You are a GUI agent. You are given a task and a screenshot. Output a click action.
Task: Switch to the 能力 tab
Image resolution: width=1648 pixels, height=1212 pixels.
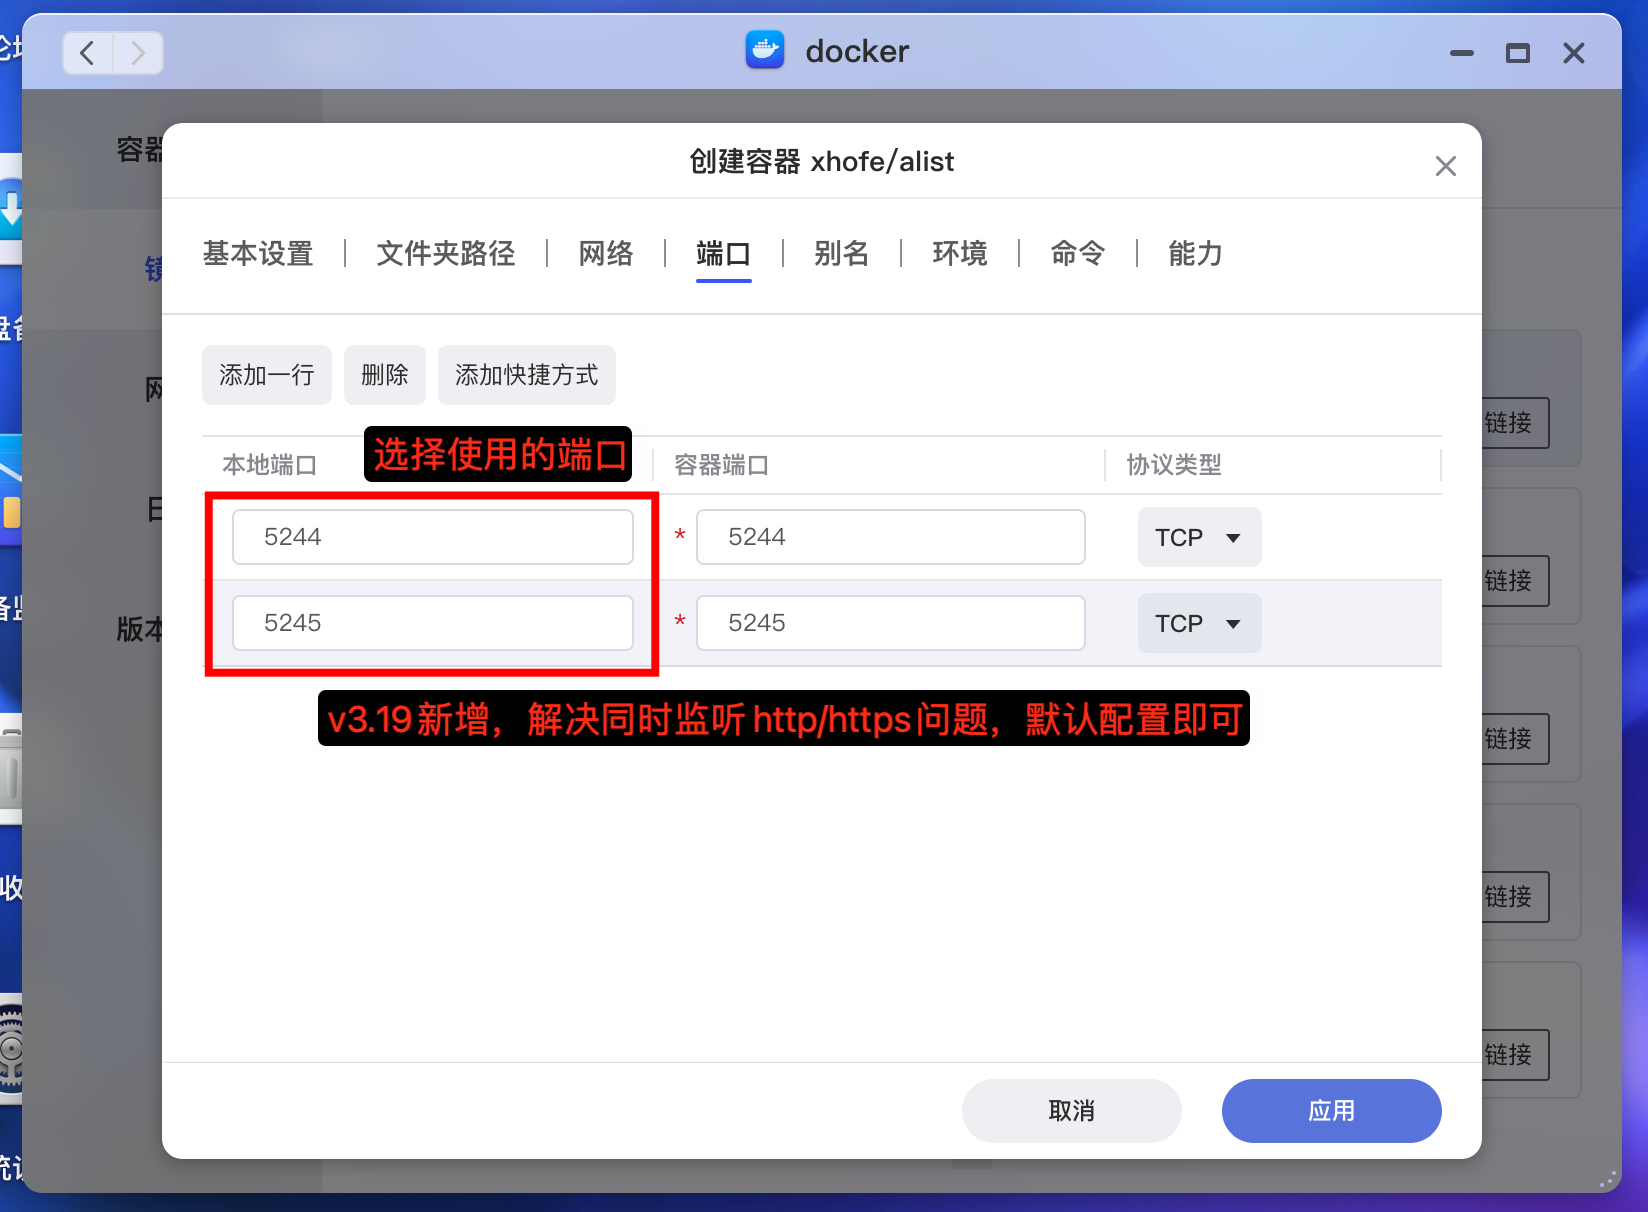click(x=1196, y=254)
